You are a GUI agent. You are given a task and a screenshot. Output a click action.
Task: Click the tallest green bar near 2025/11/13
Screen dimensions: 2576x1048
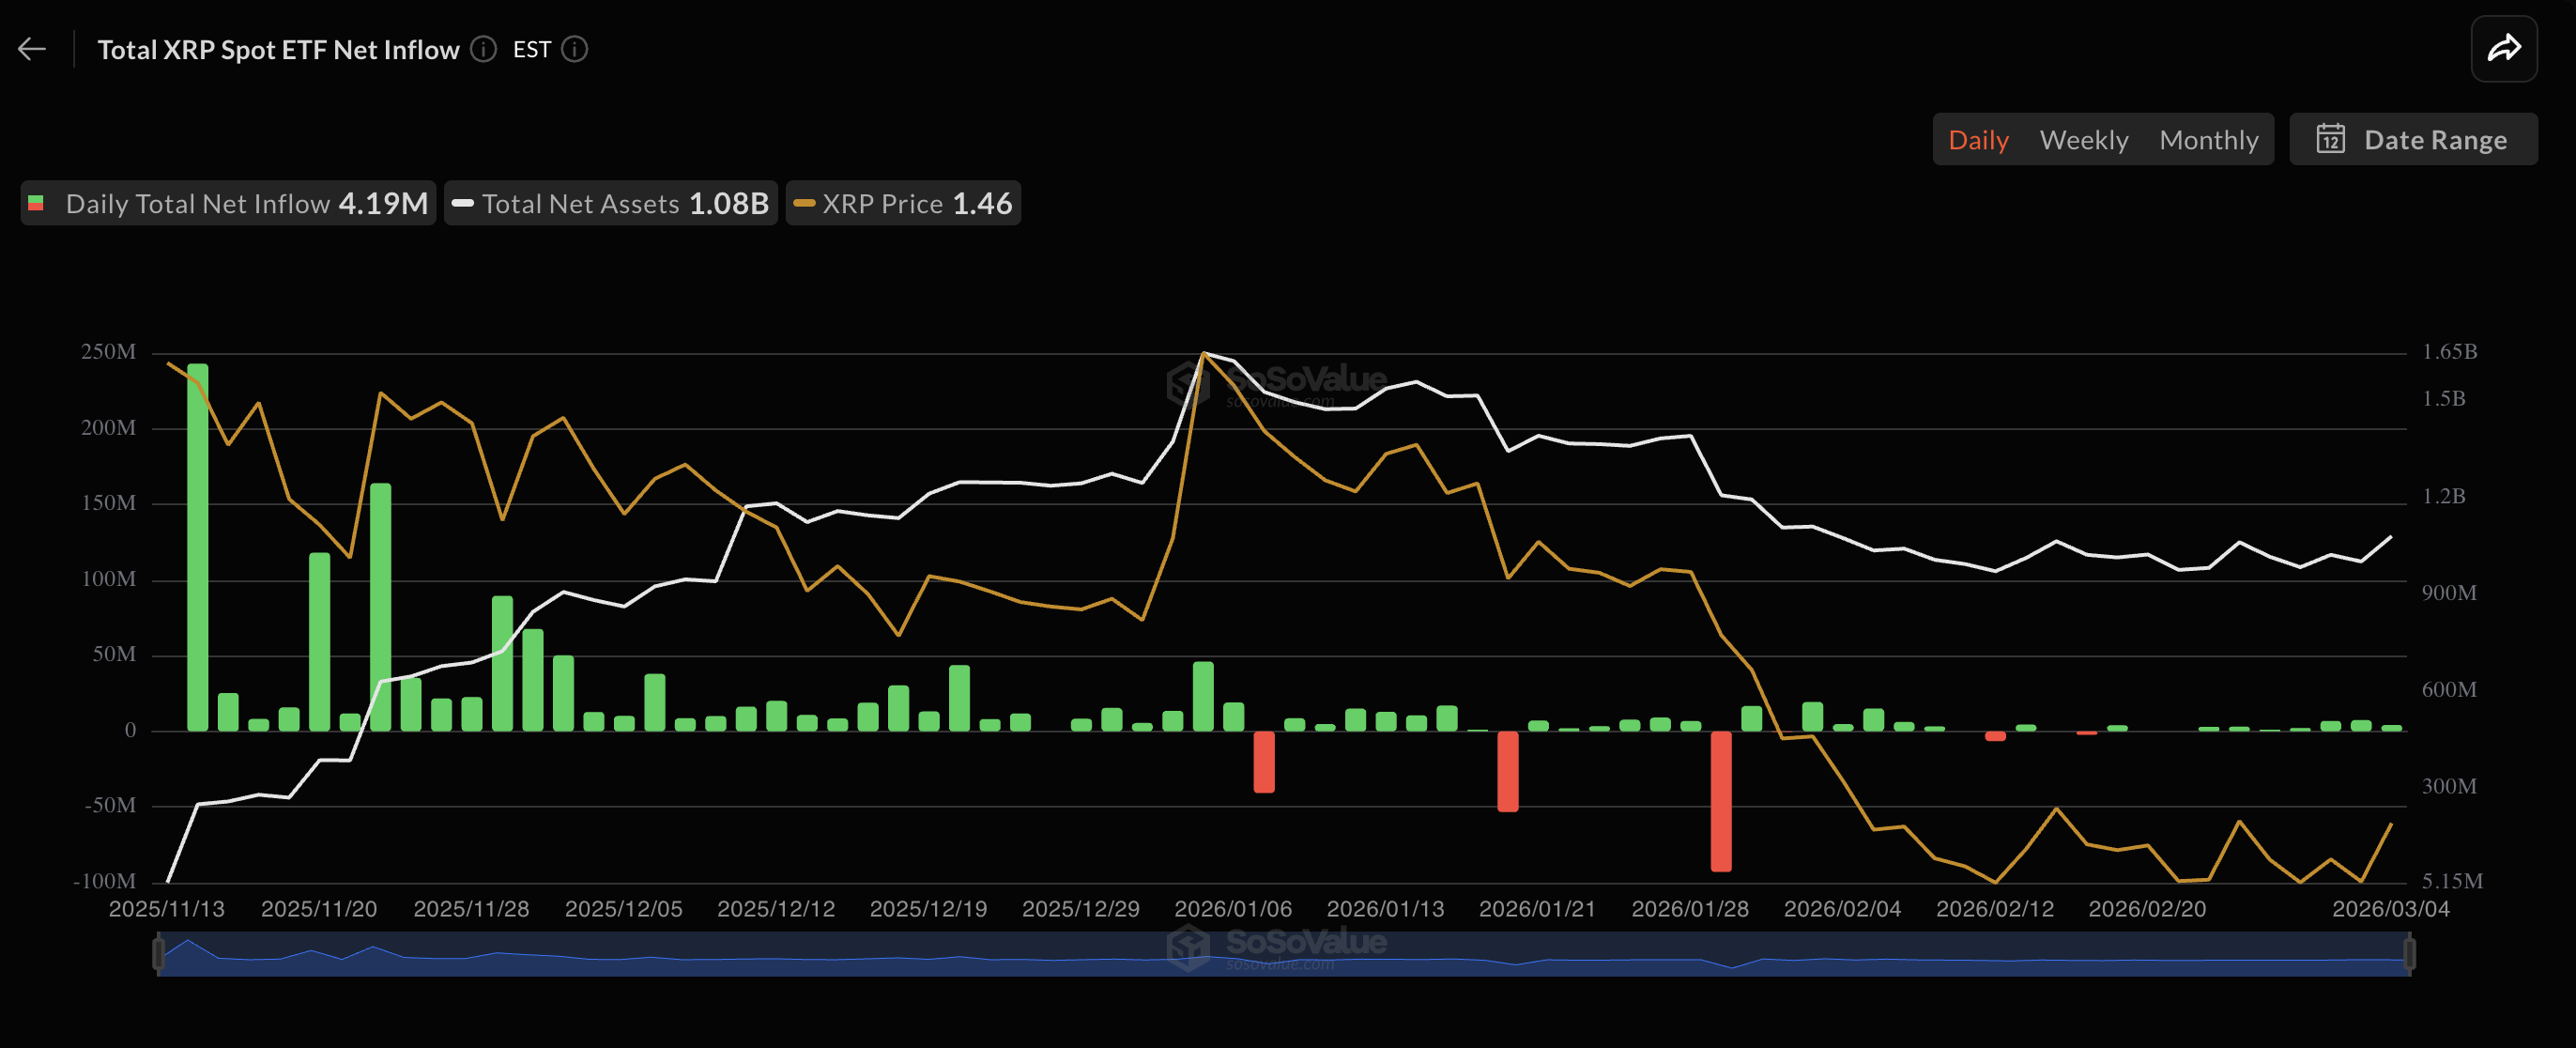click(198, 546)
